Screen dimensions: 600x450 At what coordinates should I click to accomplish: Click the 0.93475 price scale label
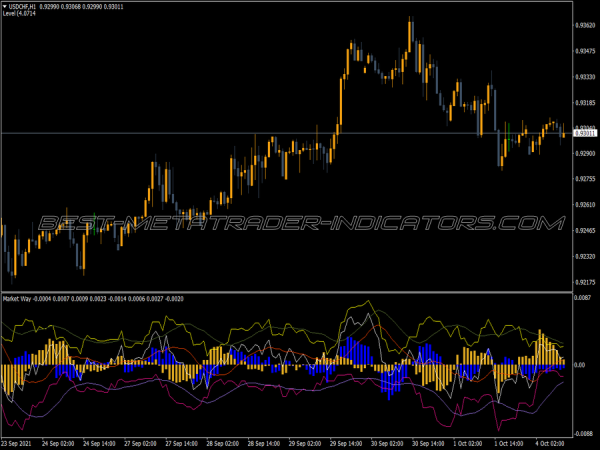pyautogui.click(x=585, y=51)
